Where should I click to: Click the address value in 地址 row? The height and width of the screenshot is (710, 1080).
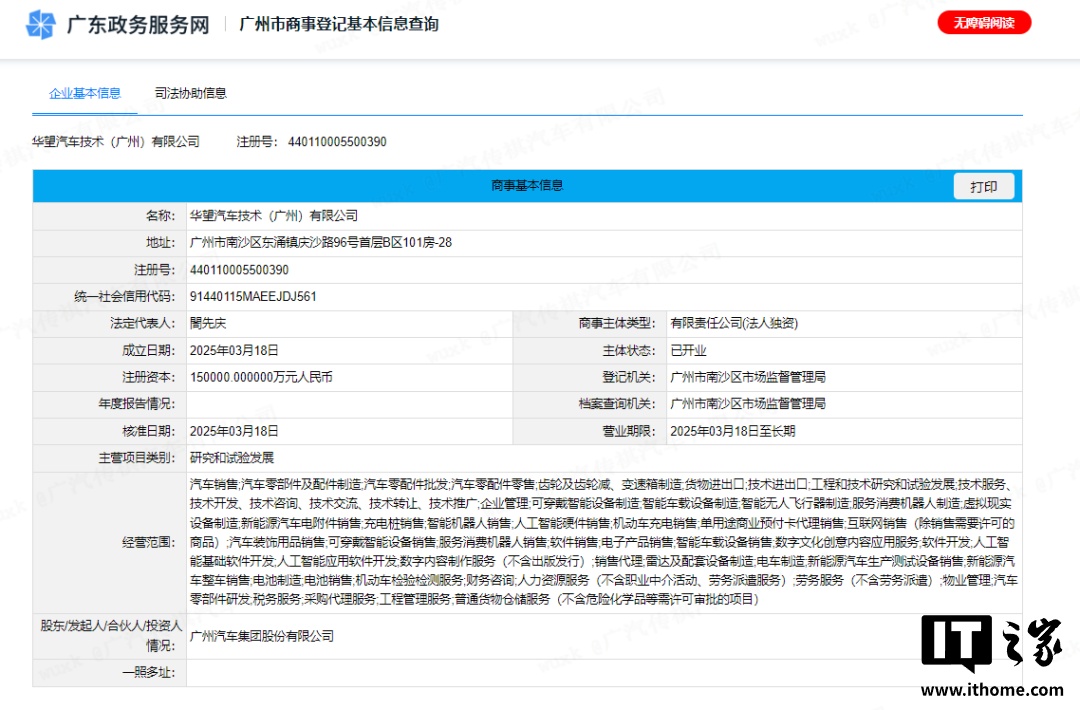[x=320, y=243]
